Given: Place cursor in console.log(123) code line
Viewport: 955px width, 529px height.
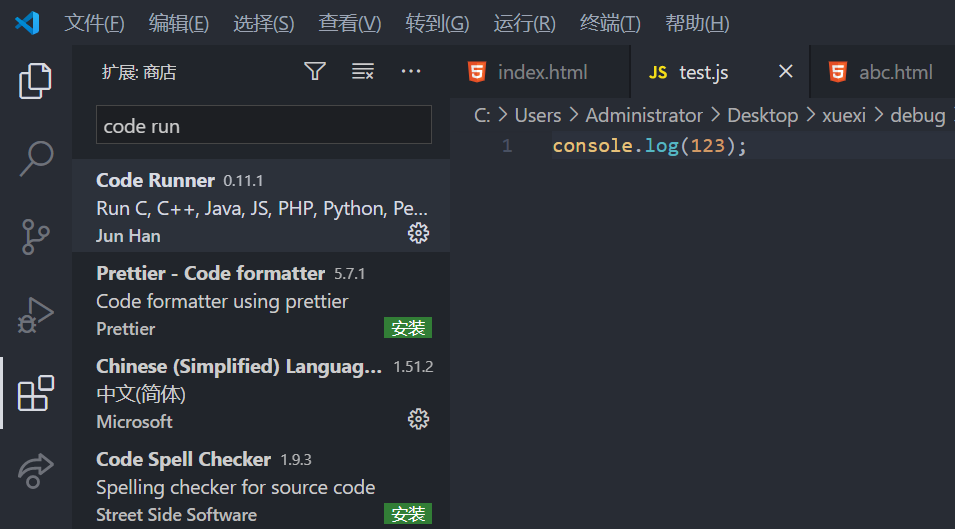Looking at the screenshot, I should click(x=649, y=145).
